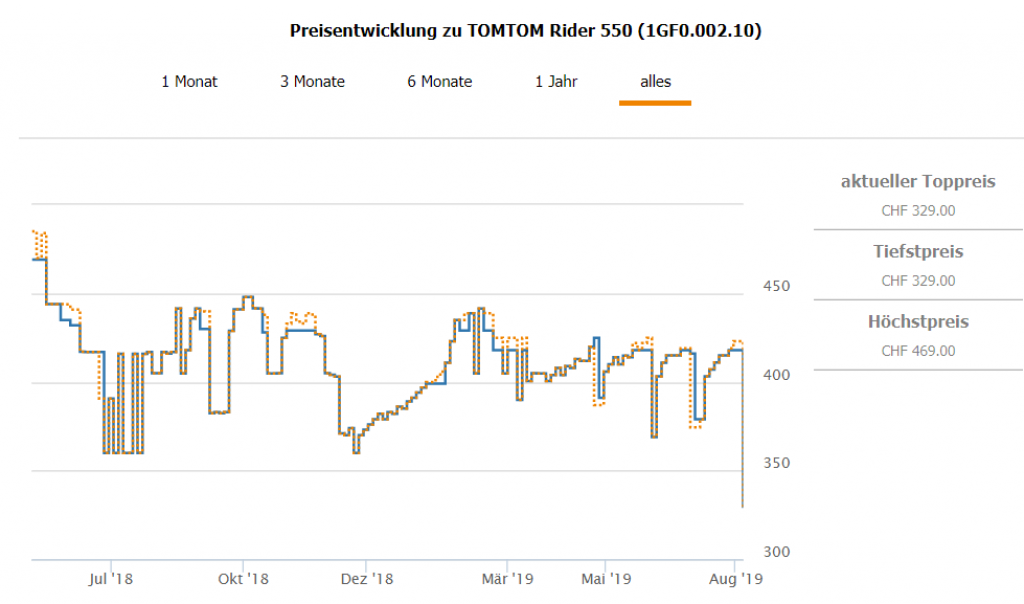The width and height of the screenshot is (1024, 604).
Task: Click the 'aktueller Toppreis' heading
Action: [x=918, y=181]
